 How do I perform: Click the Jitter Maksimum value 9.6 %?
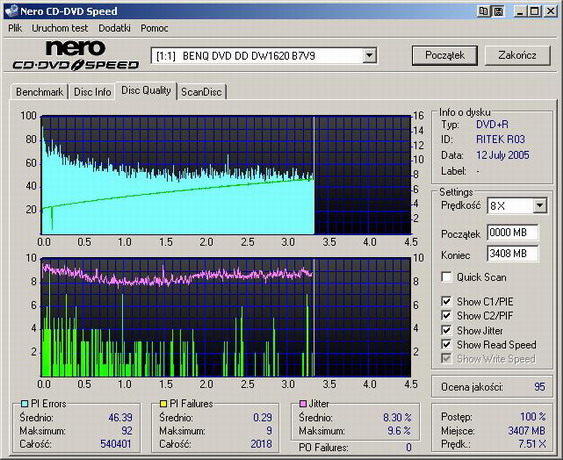399,431
